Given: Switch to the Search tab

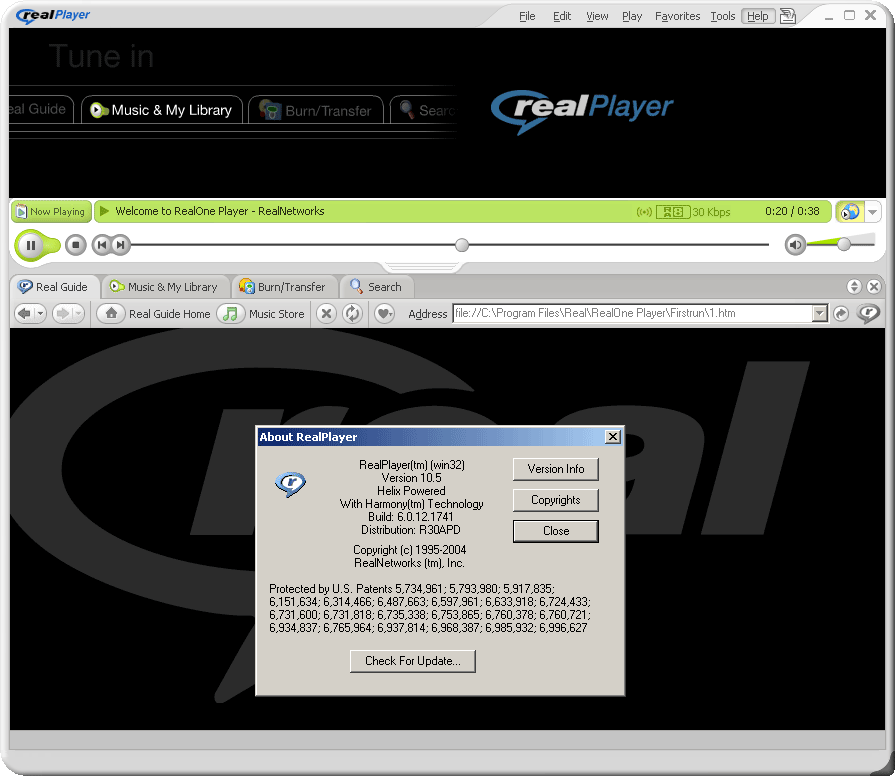Looking at the screenshot, I should click(x=377, y=286).
